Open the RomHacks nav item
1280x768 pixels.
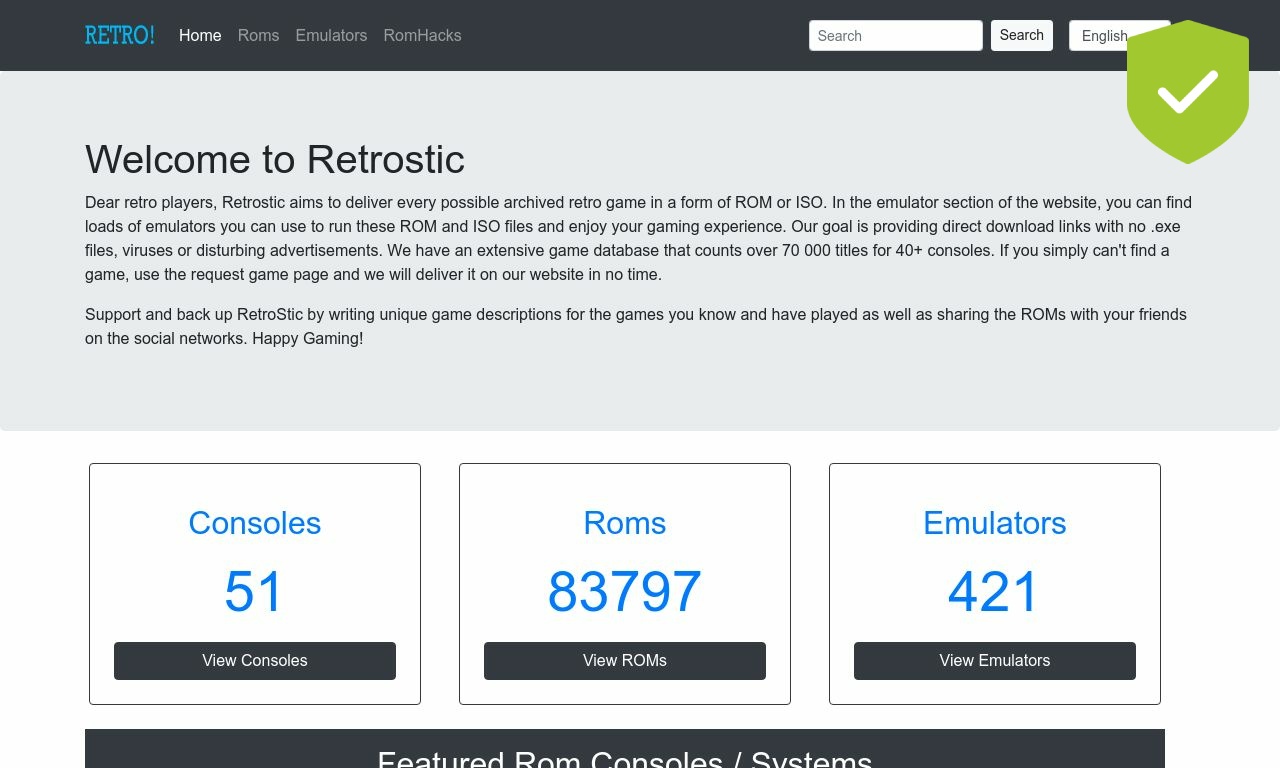point(422,35)
